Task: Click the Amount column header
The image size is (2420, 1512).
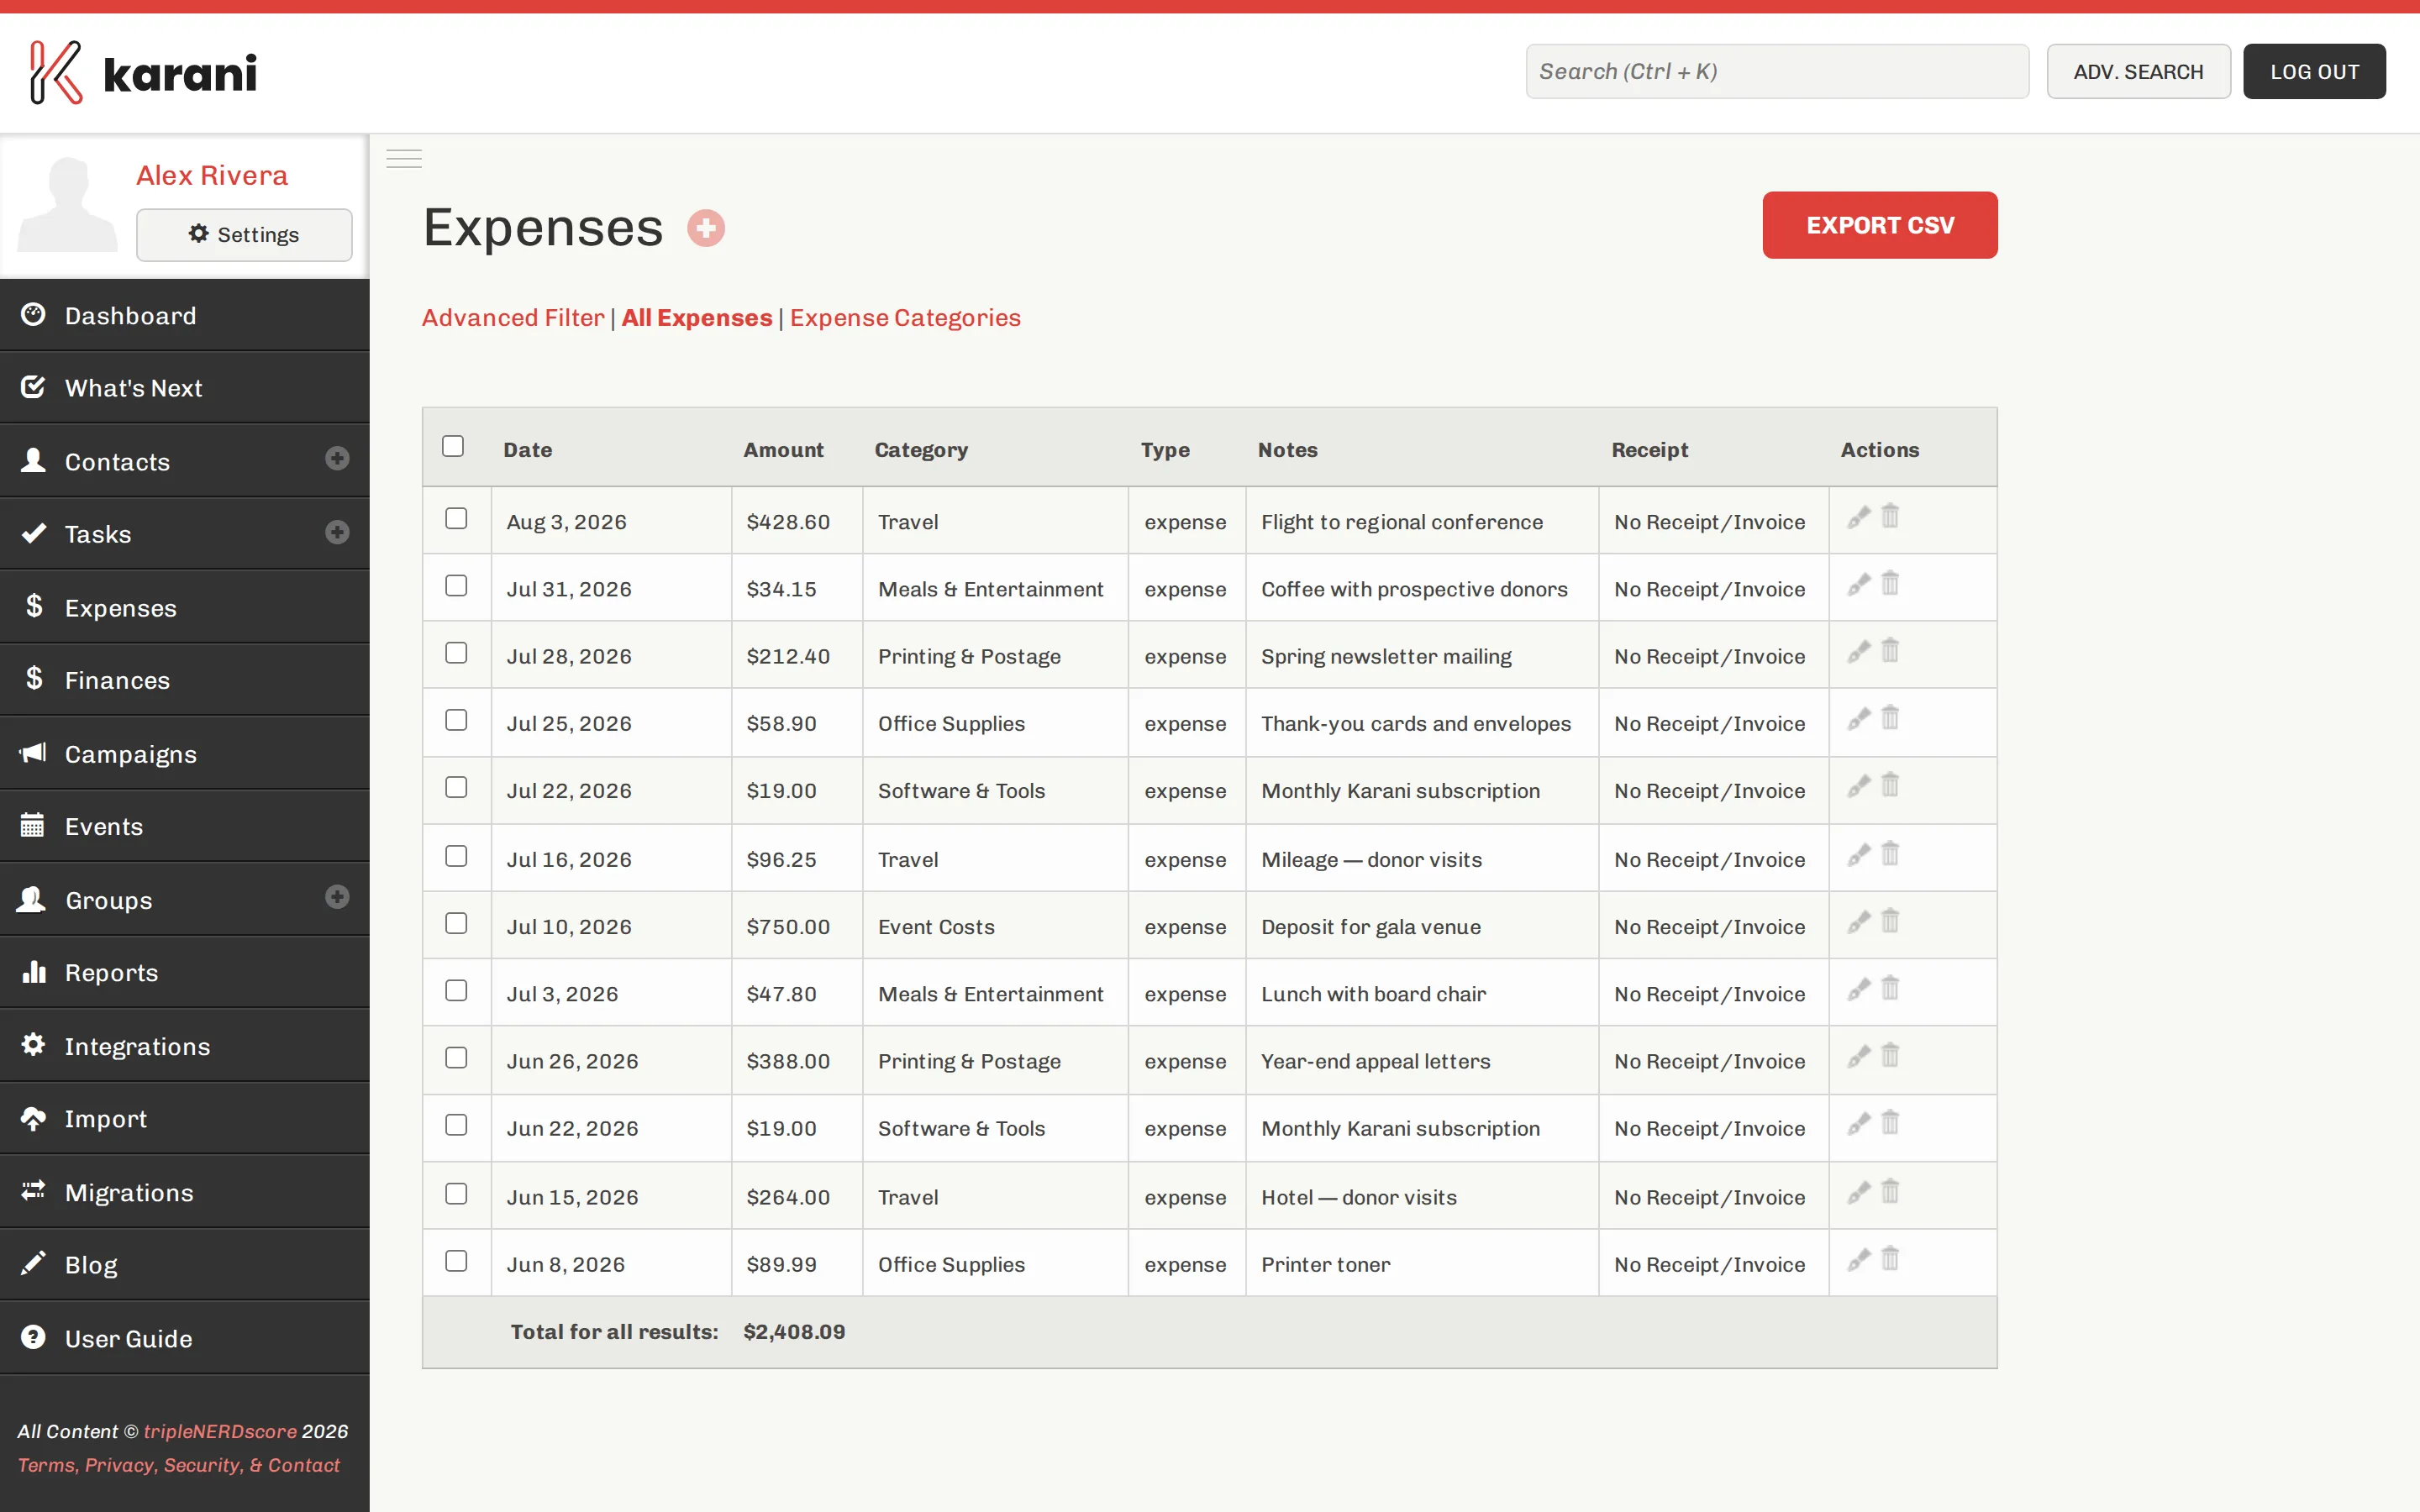Action: (x=783, y=450)
